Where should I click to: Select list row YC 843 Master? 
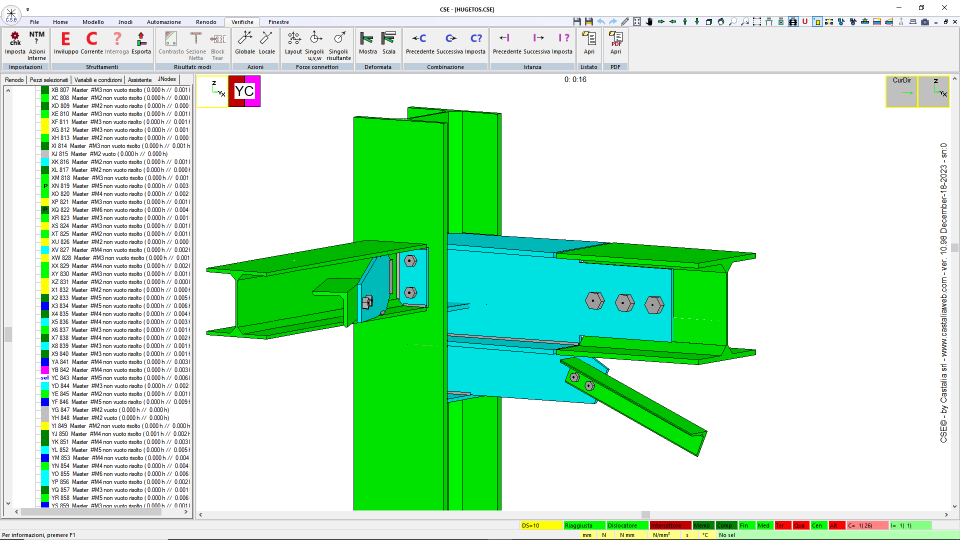(x=120, y=378)
